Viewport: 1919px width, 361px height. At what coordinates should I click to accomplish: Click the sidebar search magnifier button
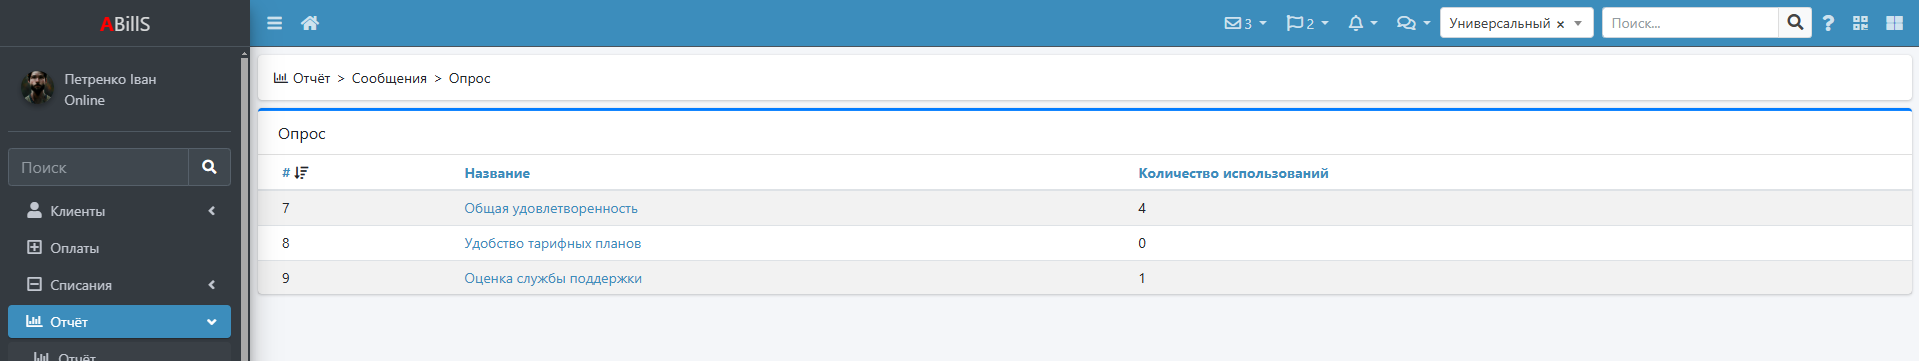coord(209,167)
